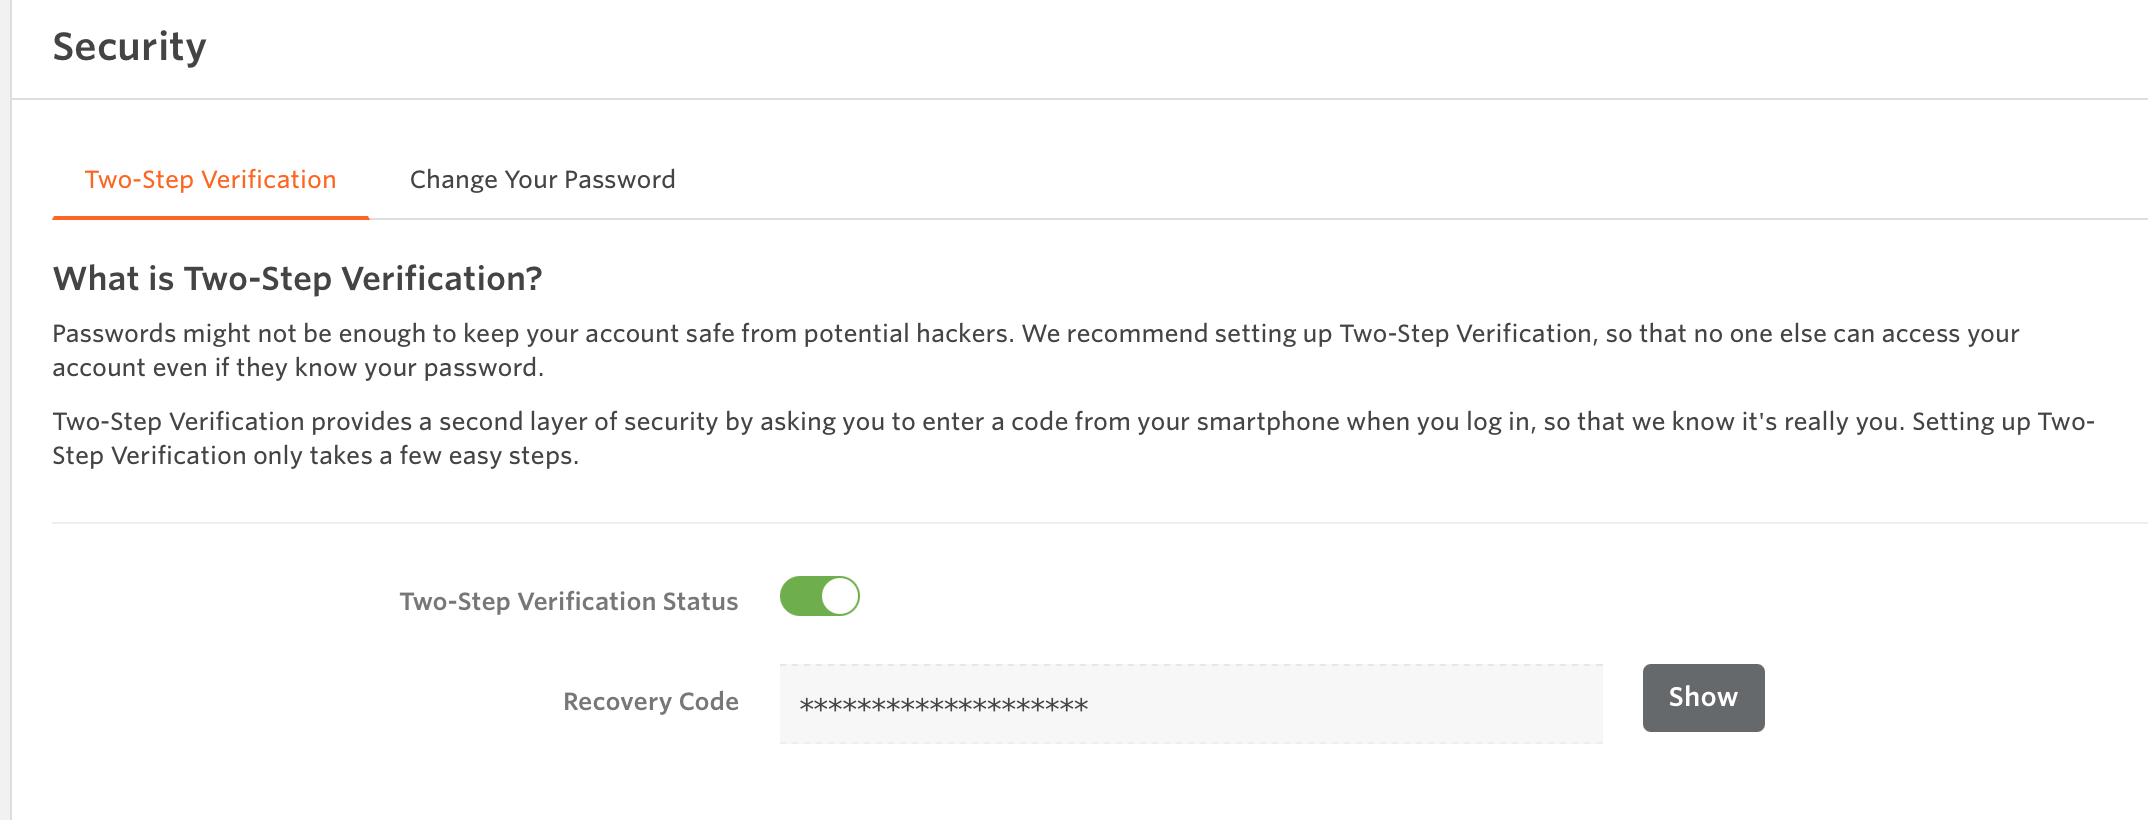The image size is (2148, 820).
Task: Click the orange underline tab indicator
Action: pyautogui.click(x=210, y=213)
